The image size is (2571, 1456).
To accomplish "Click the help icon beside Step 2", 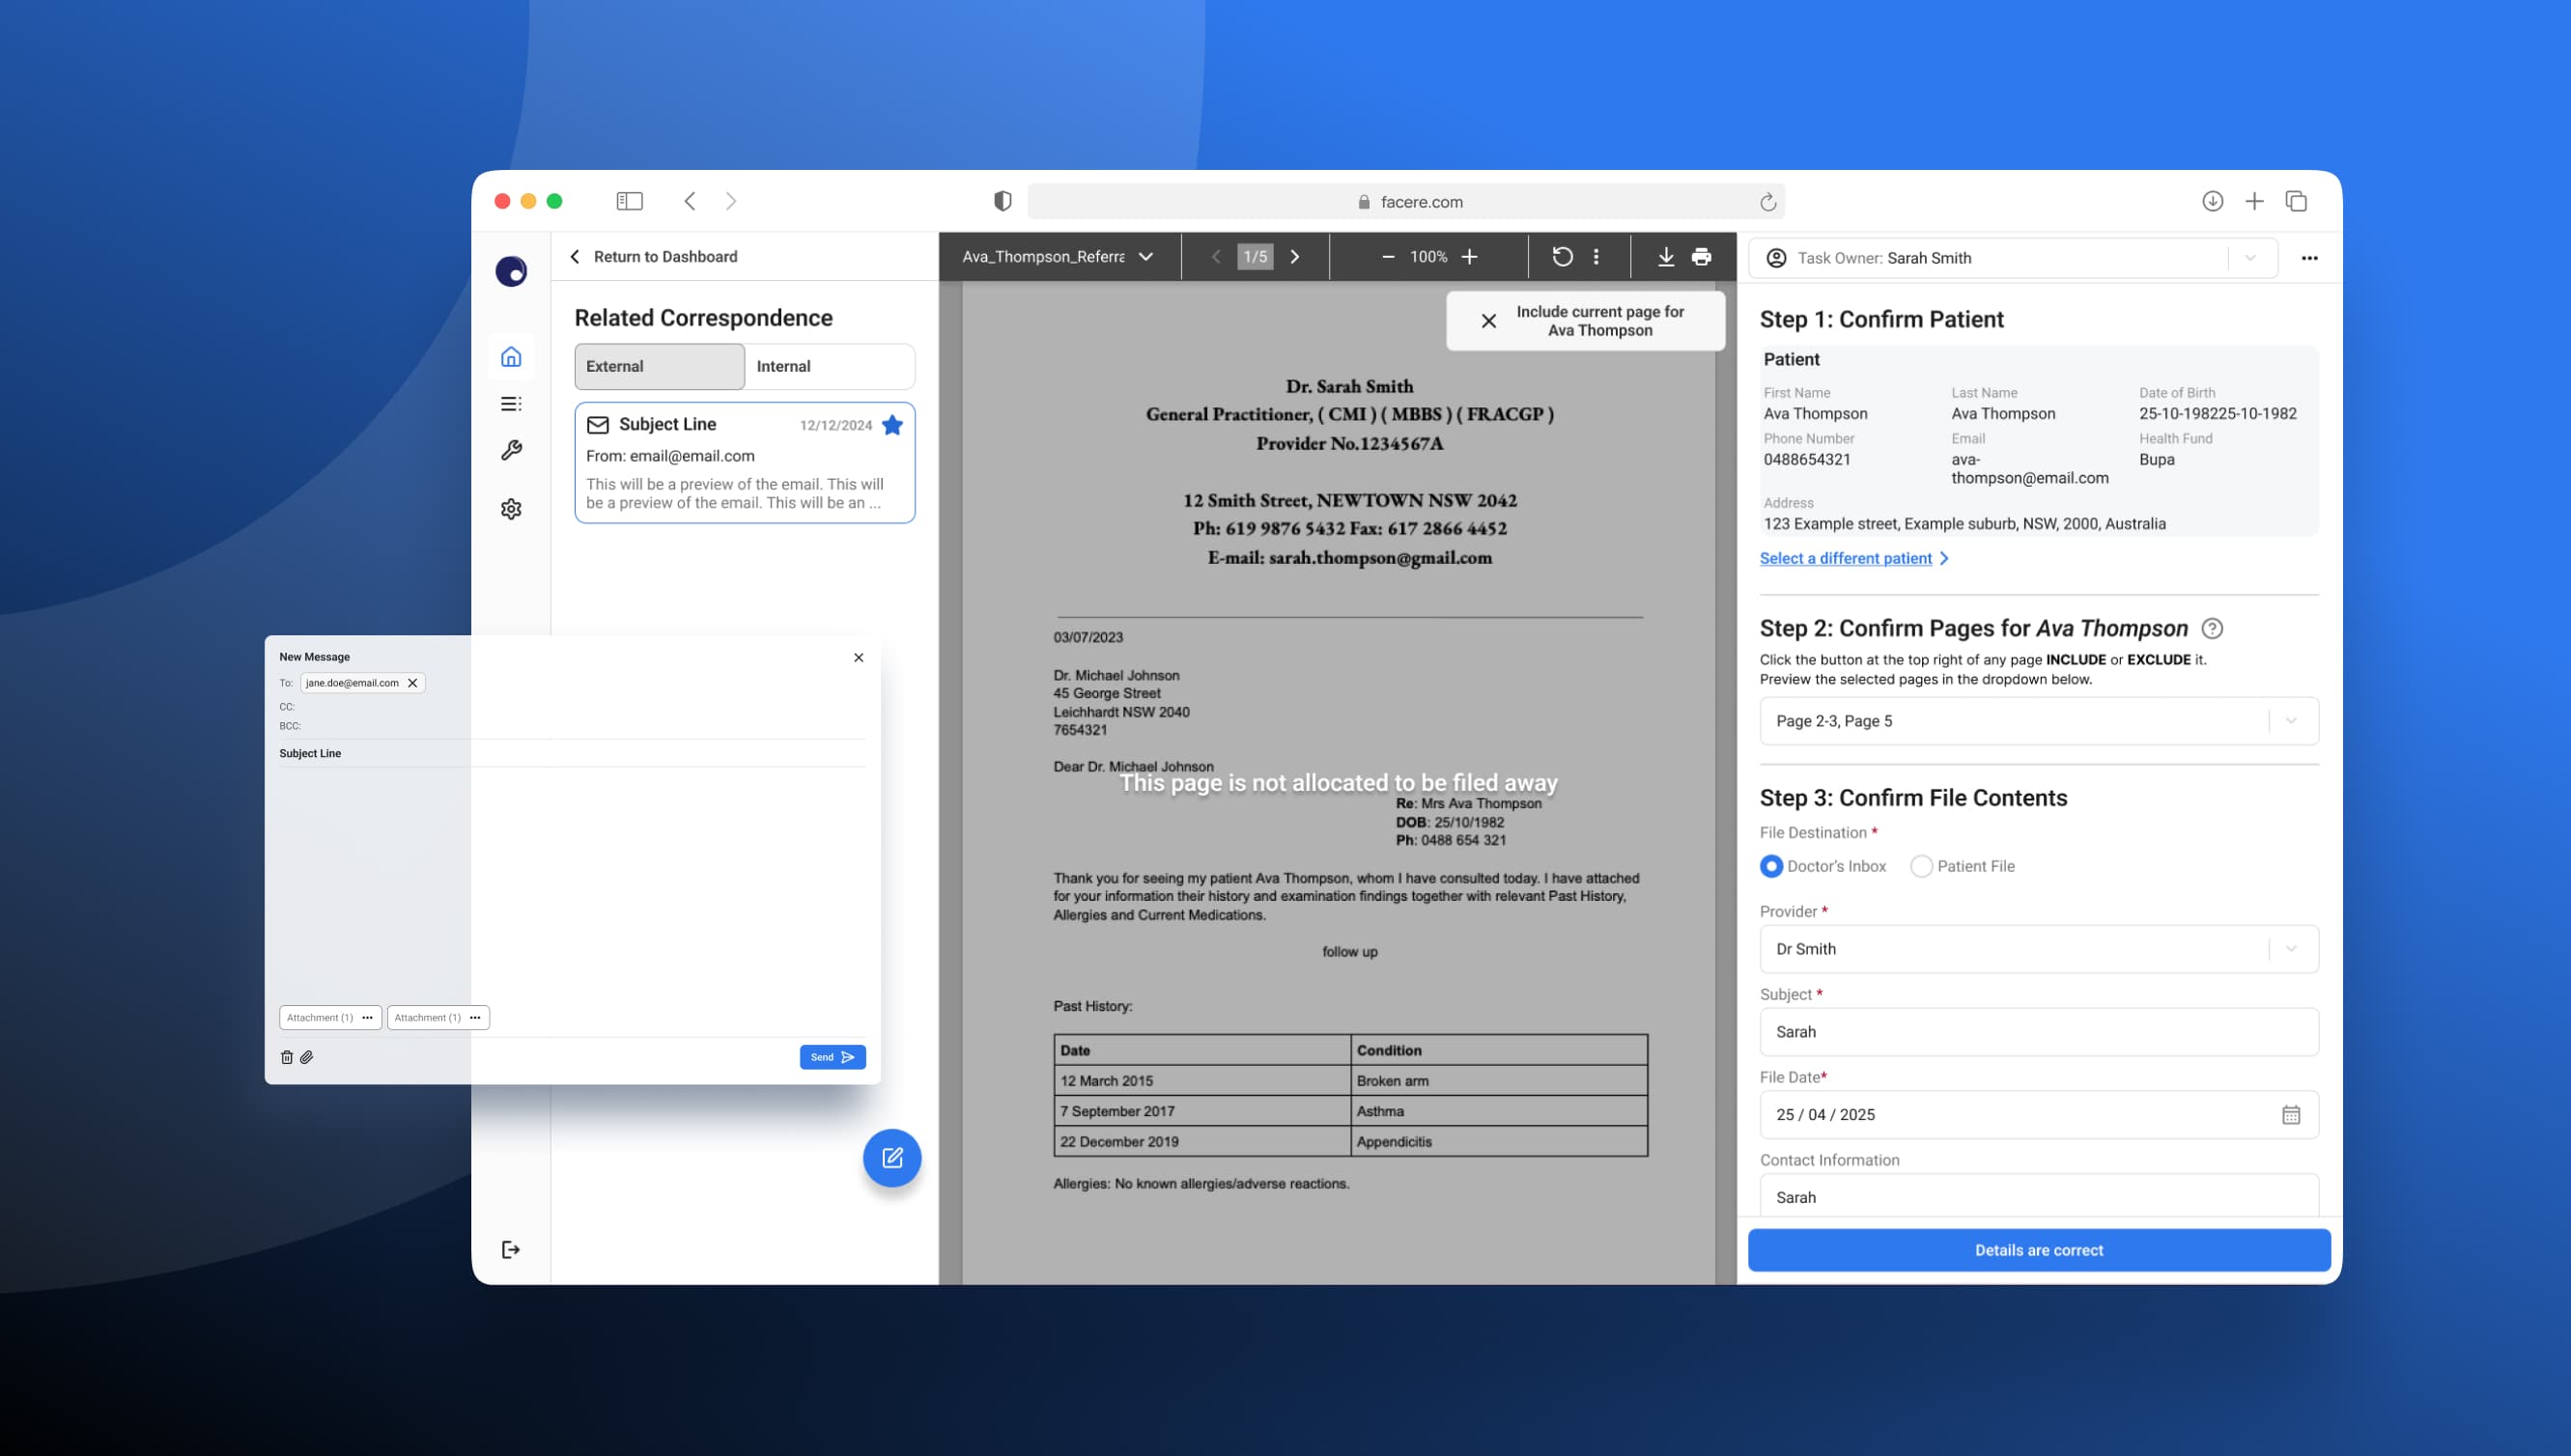I will click(2212, 629).
